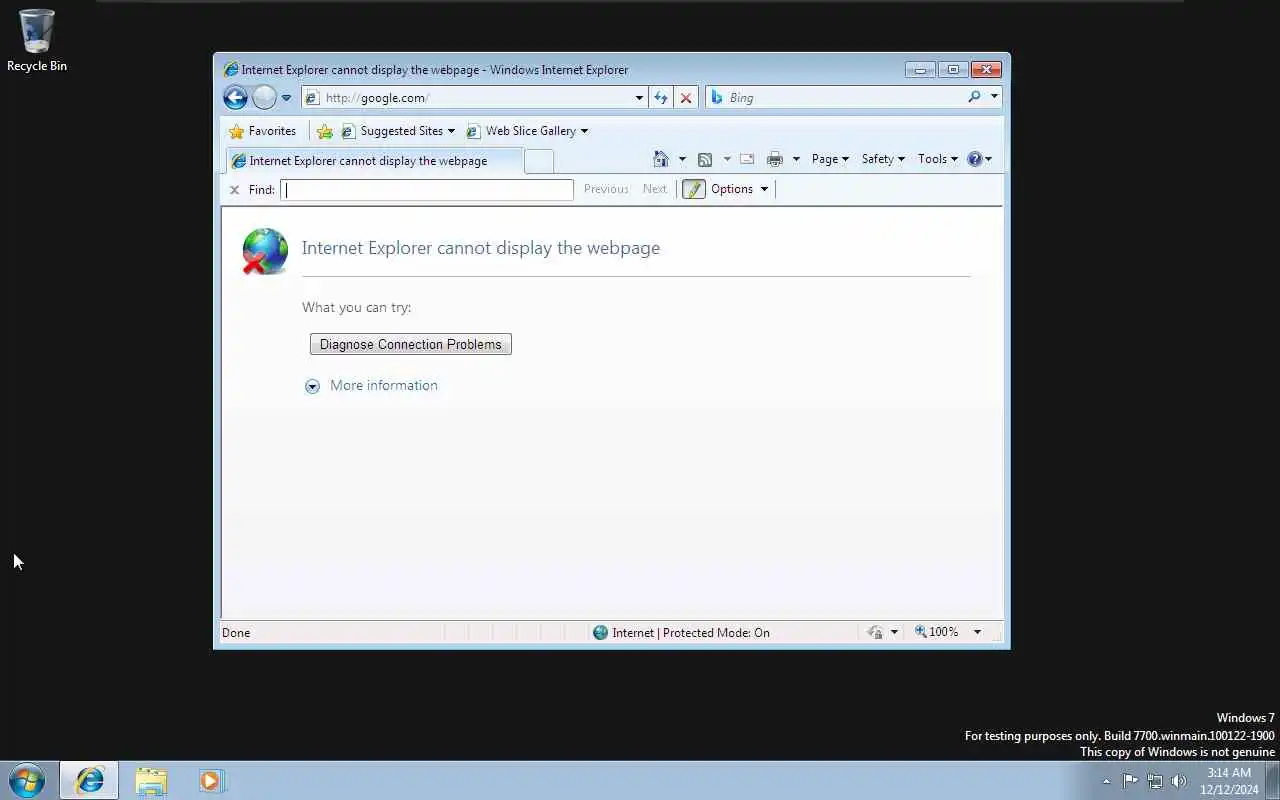
Task: Click the status bar security lock icon
Action: [x=875, y=632]
